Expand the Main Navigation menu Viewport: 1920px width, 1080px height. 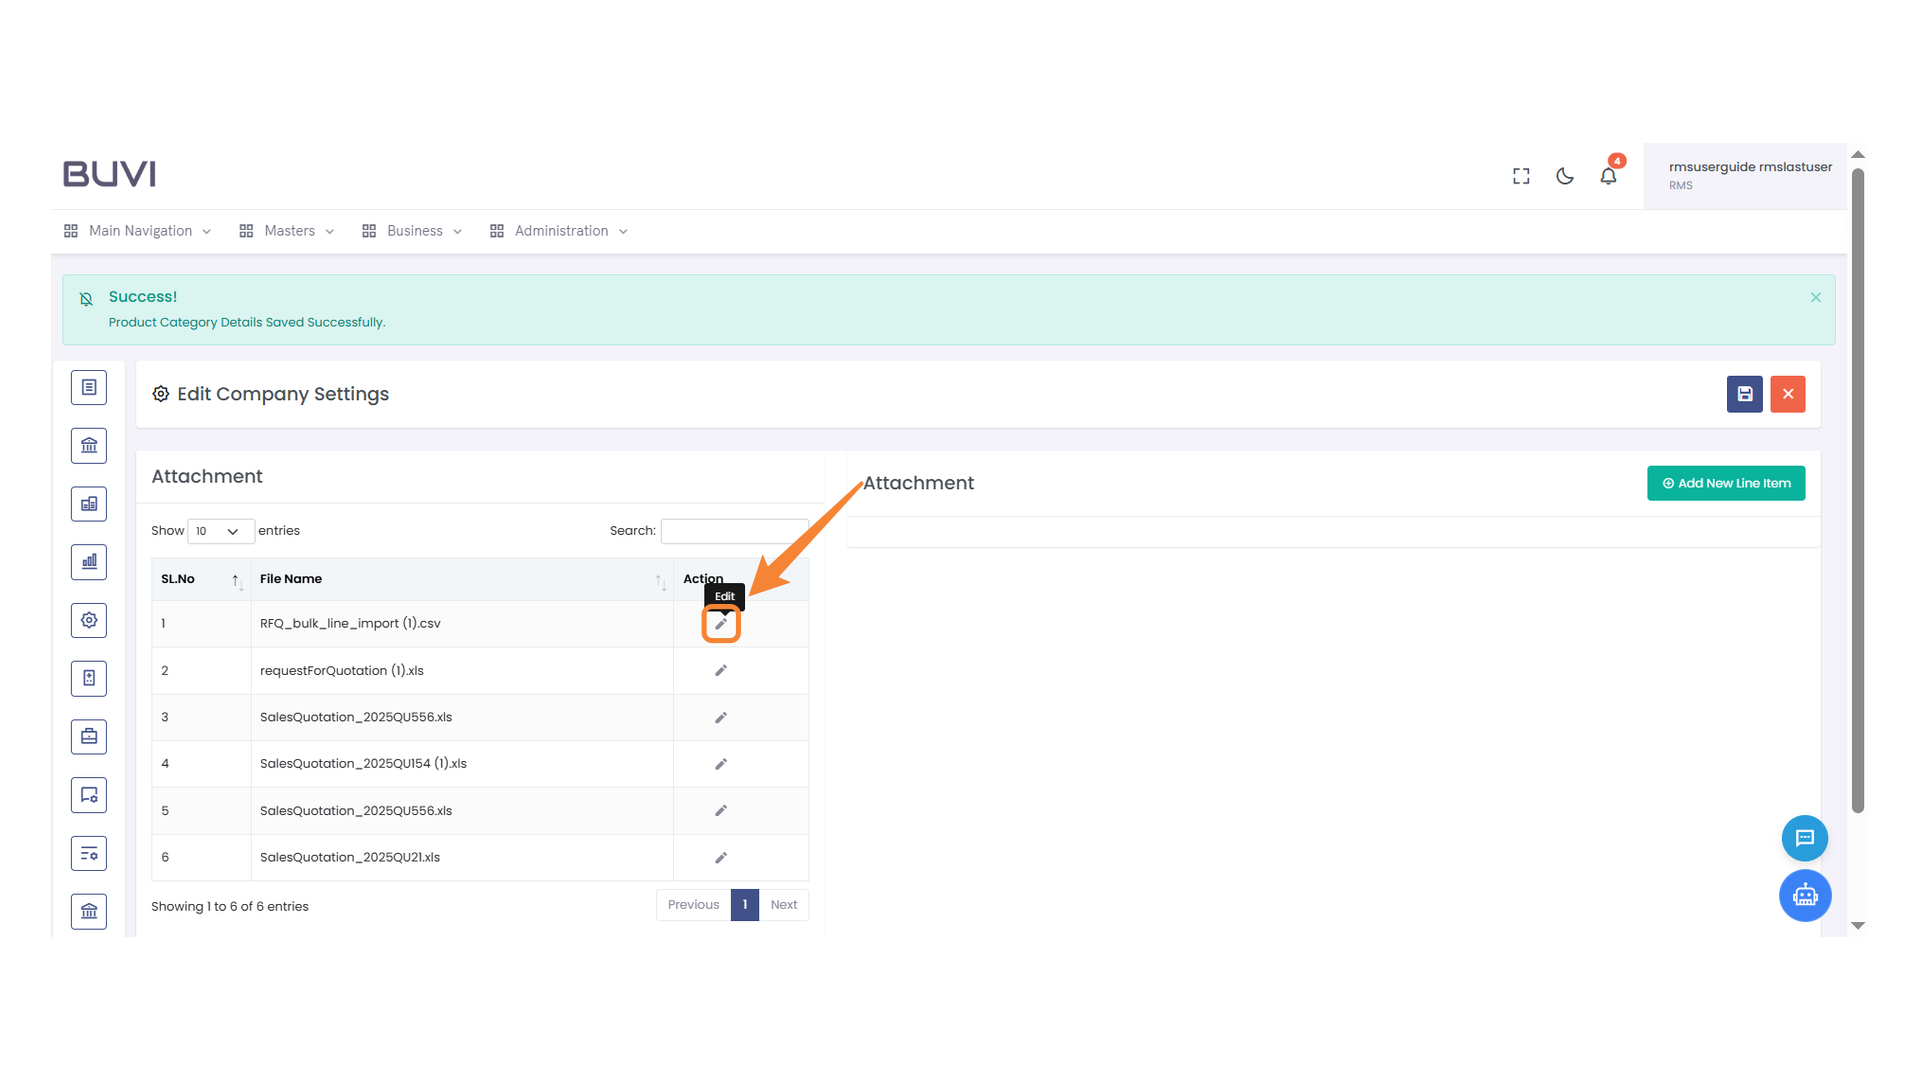click(138, 231)
